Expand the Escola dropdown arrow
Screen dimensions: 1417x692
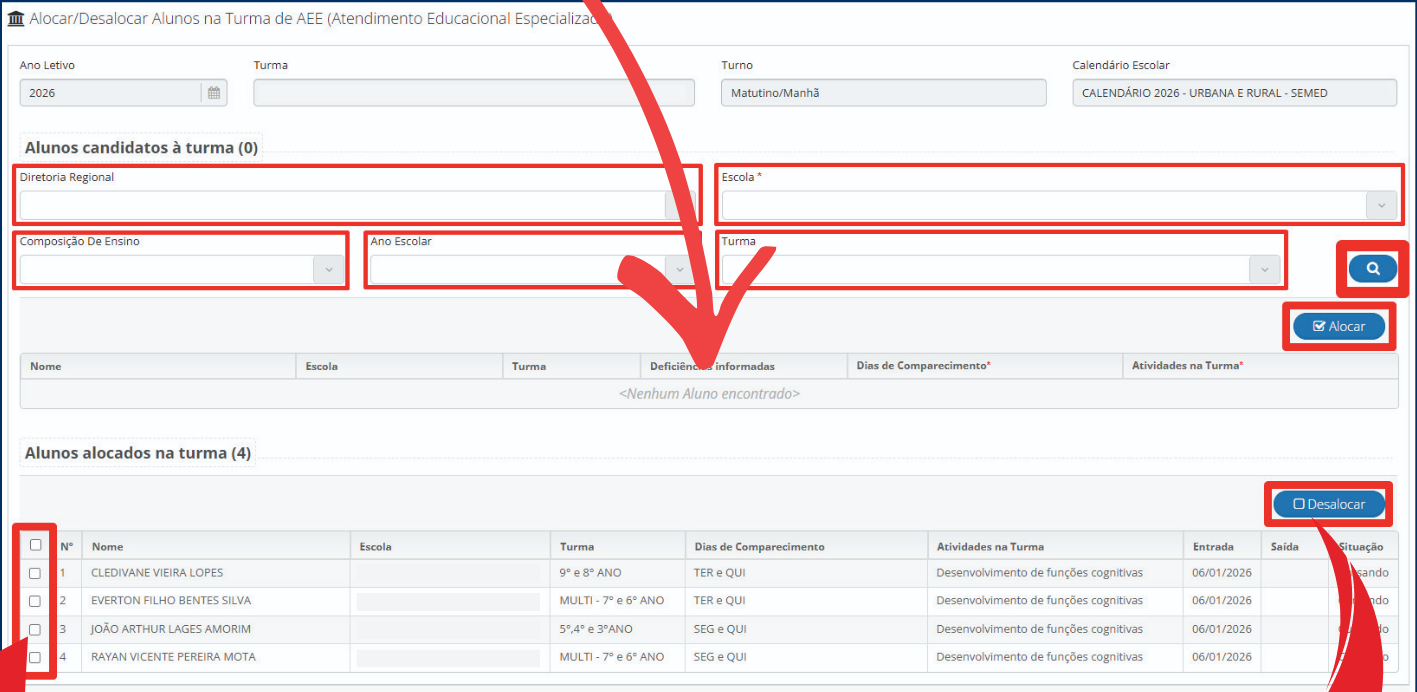pos(1381,206)
